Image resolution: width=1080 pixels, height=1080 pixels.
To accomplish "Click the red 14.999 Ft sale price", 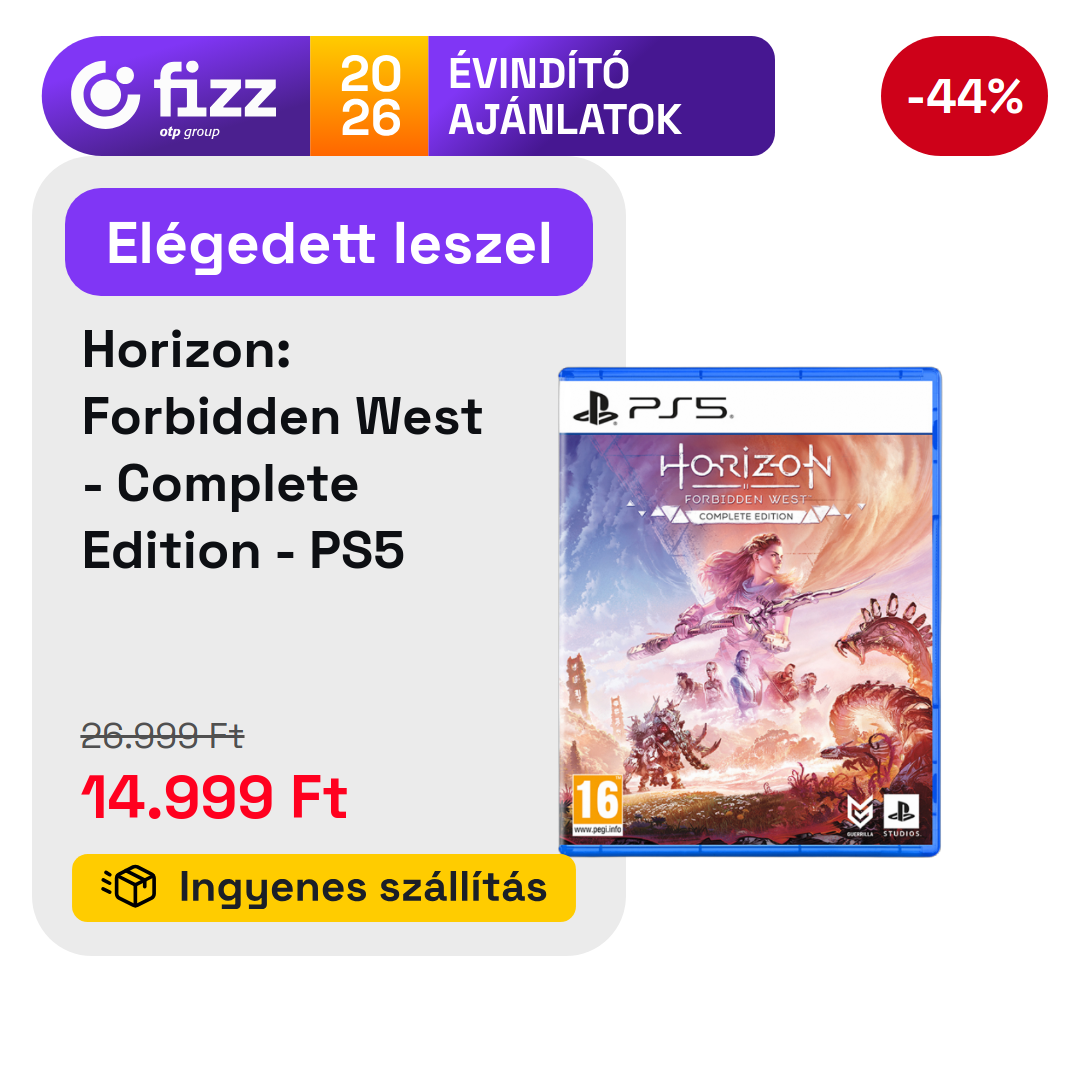I will [214, 797].
